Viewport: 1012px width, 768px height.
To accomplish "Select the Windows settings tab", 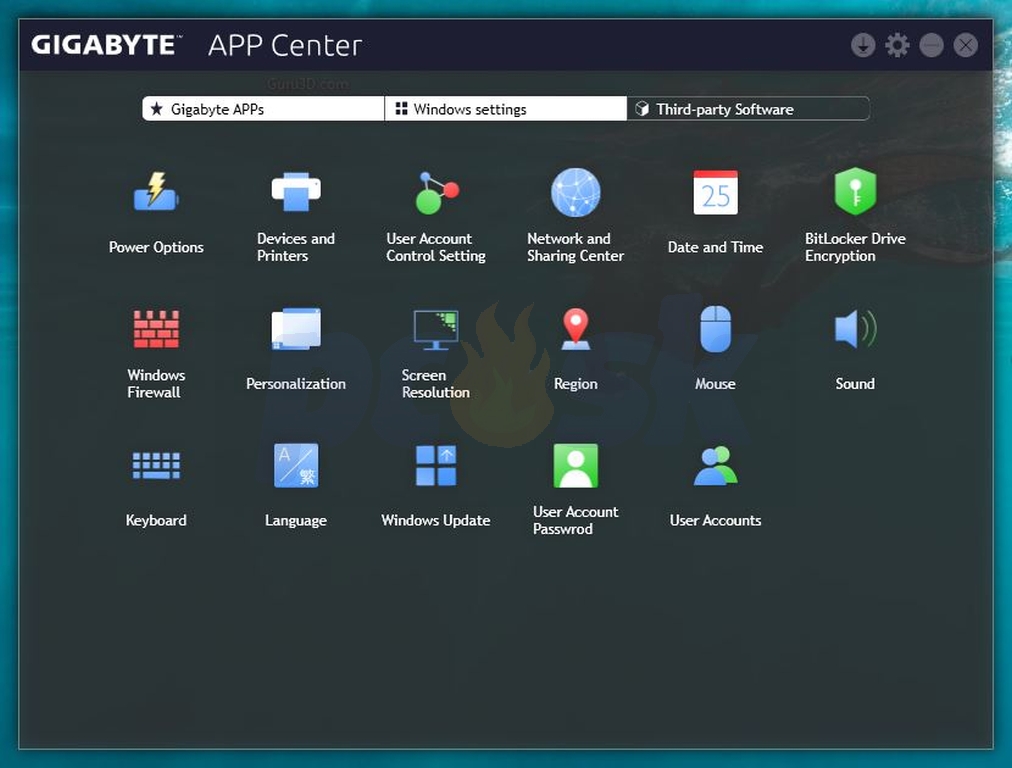I will coord(505,109).
